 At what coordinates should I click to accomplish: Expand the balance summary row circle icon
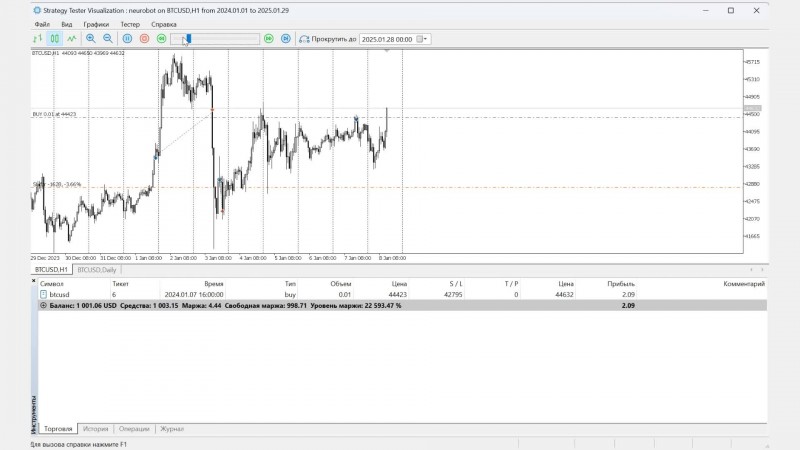(43, 306)
